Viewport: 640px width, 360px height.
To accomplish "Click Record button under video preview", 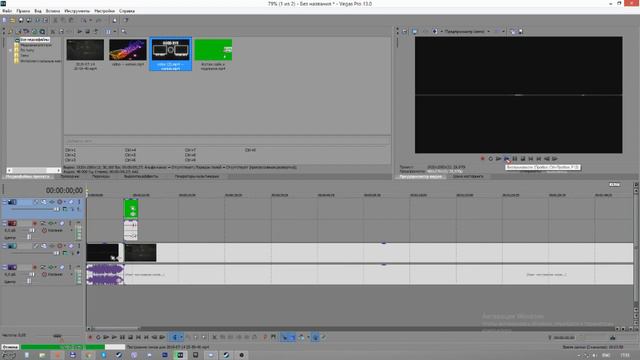I will point(482,159).
